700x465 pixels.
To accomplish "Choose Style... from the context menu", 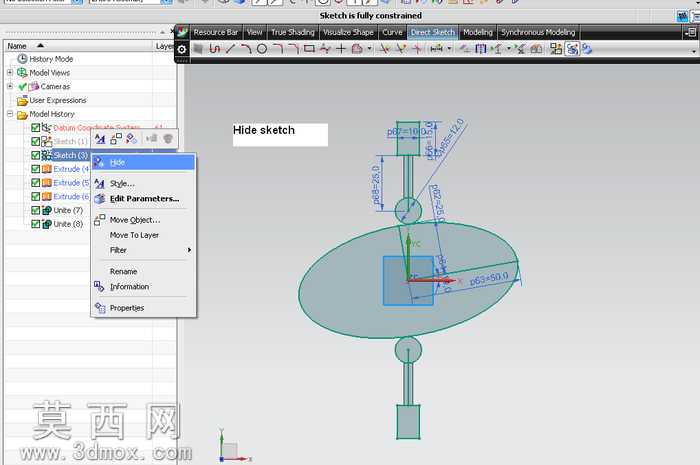I will click(x=143, y=183).
